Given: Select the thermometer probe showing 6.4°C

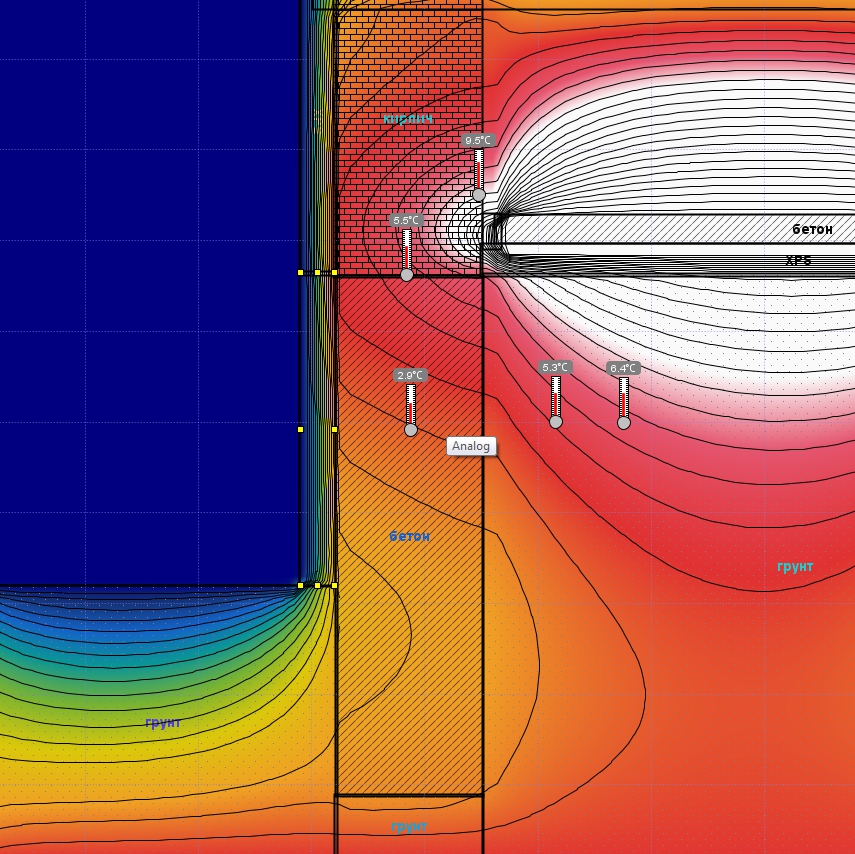Looking at the screenshot, I should click(x=623, y=396).
